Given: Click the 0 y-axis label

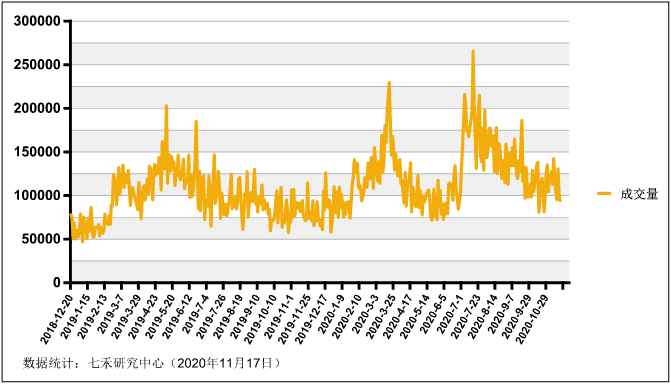Looking at the screenshot, I should pos(57,282).
